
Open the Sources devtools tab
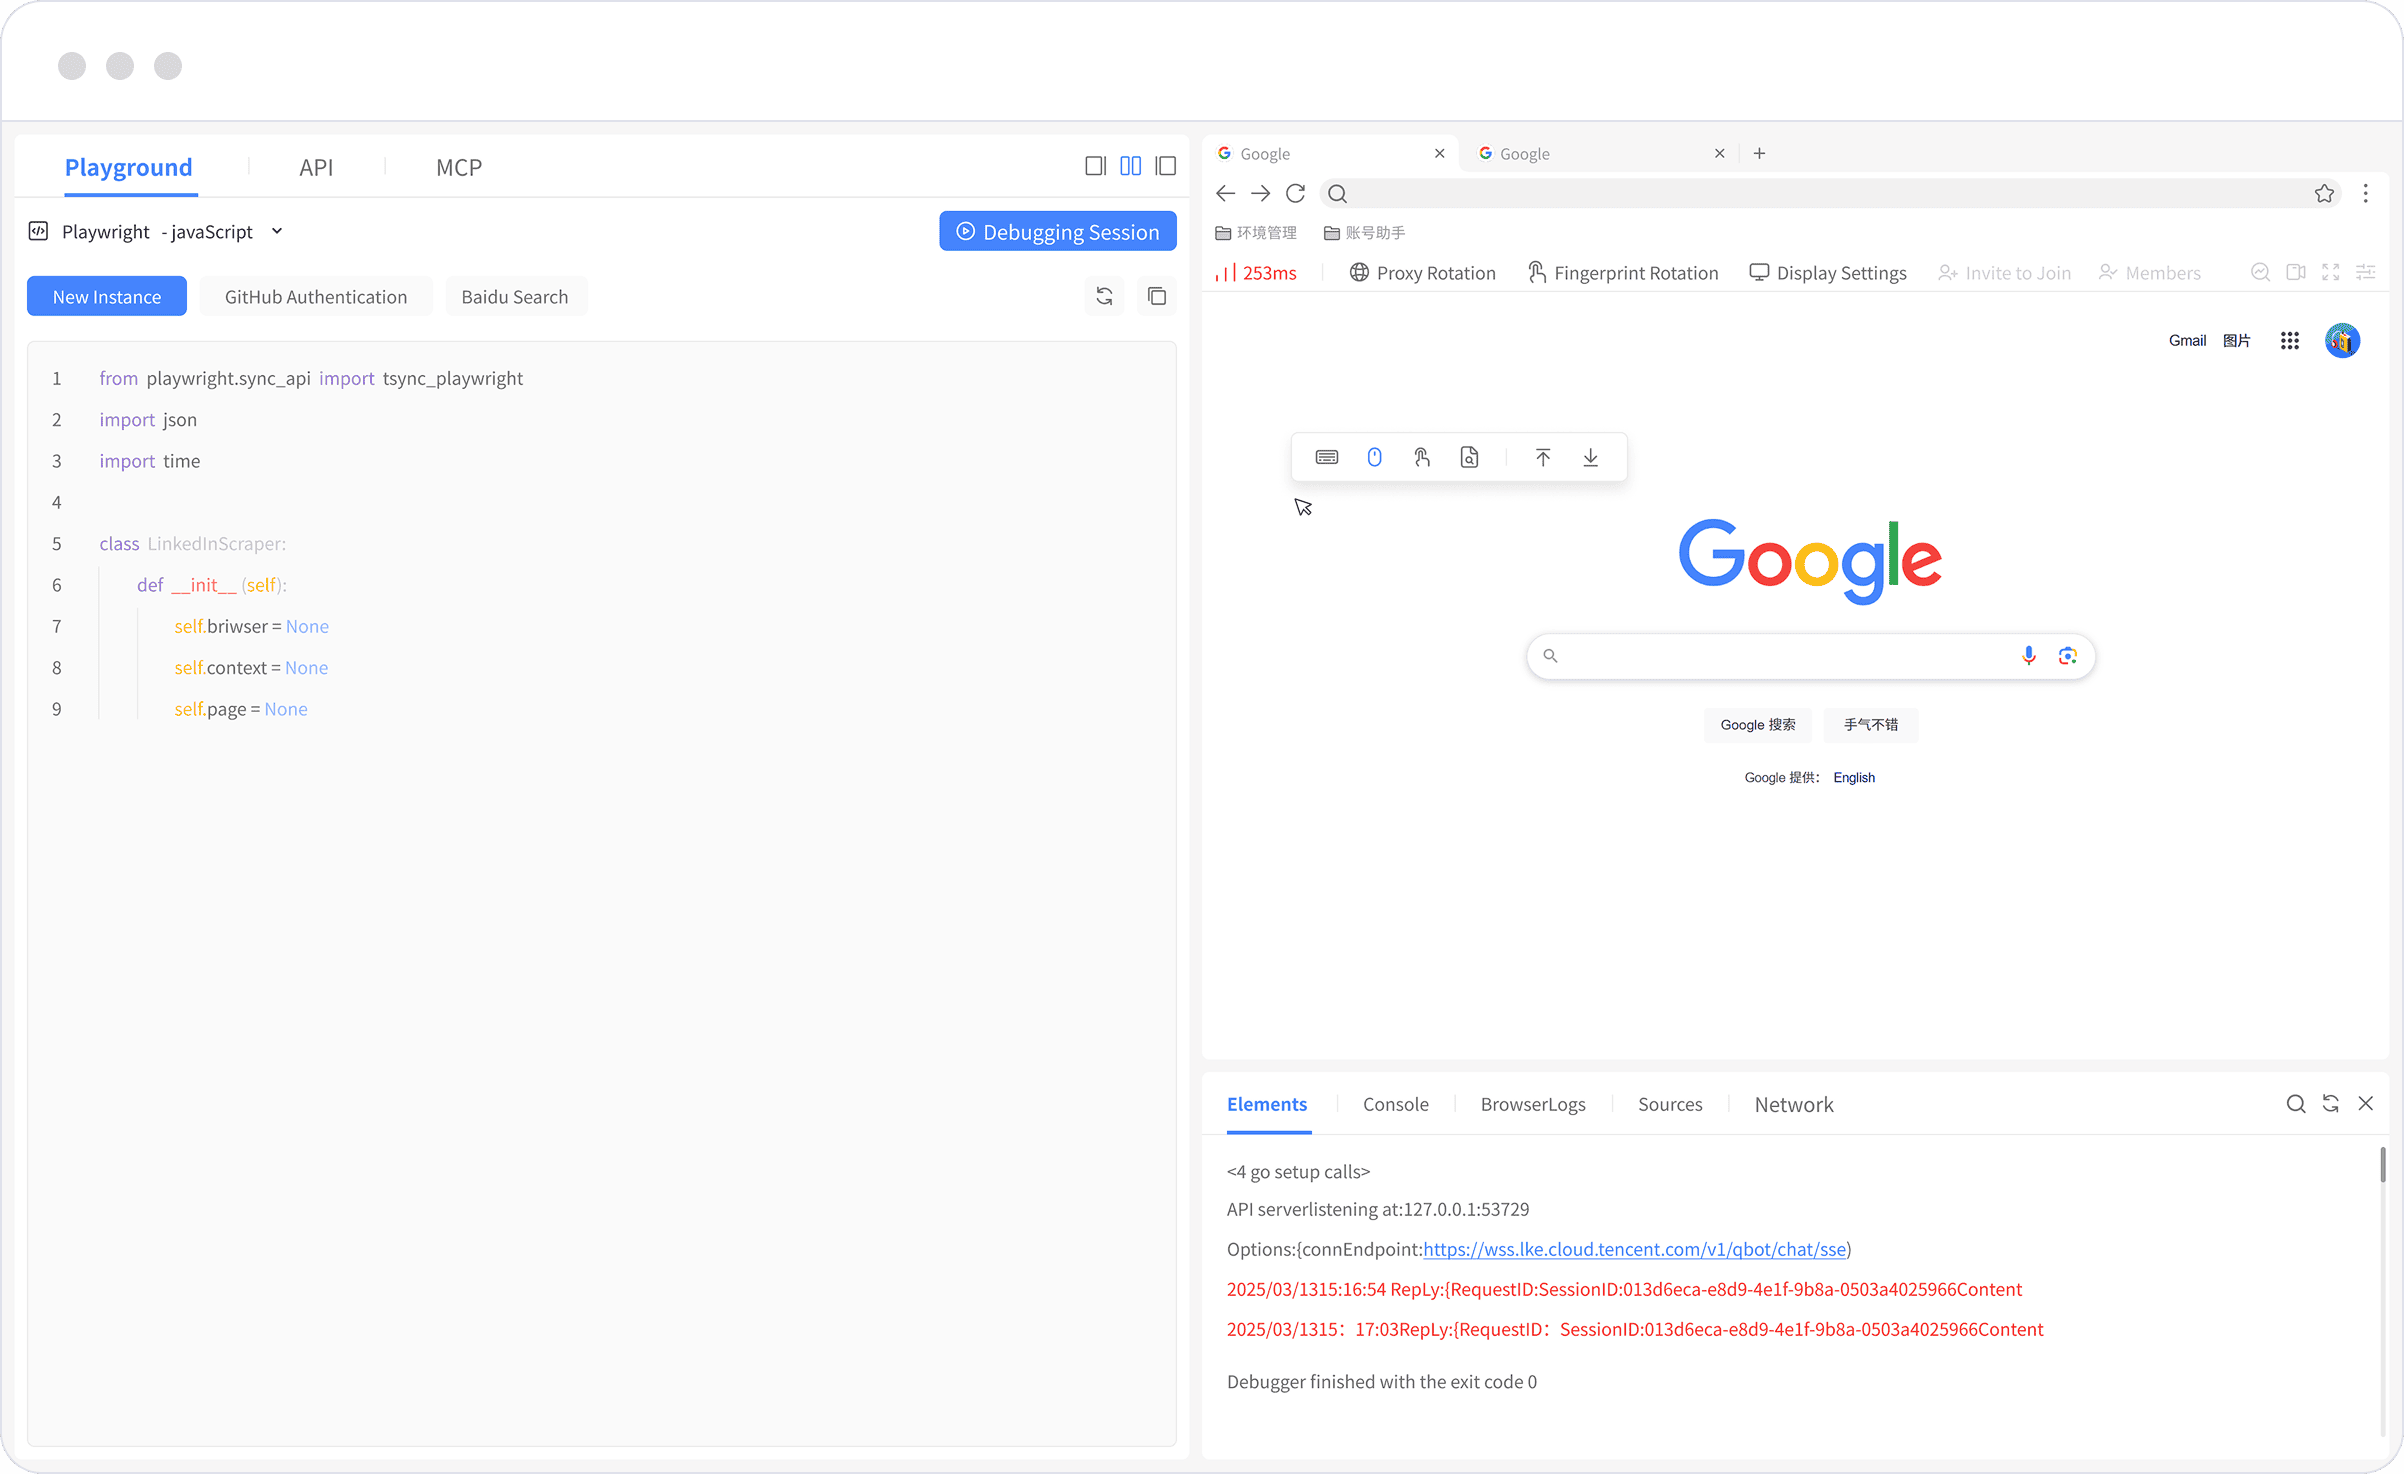click(x=1670, y=1104)
